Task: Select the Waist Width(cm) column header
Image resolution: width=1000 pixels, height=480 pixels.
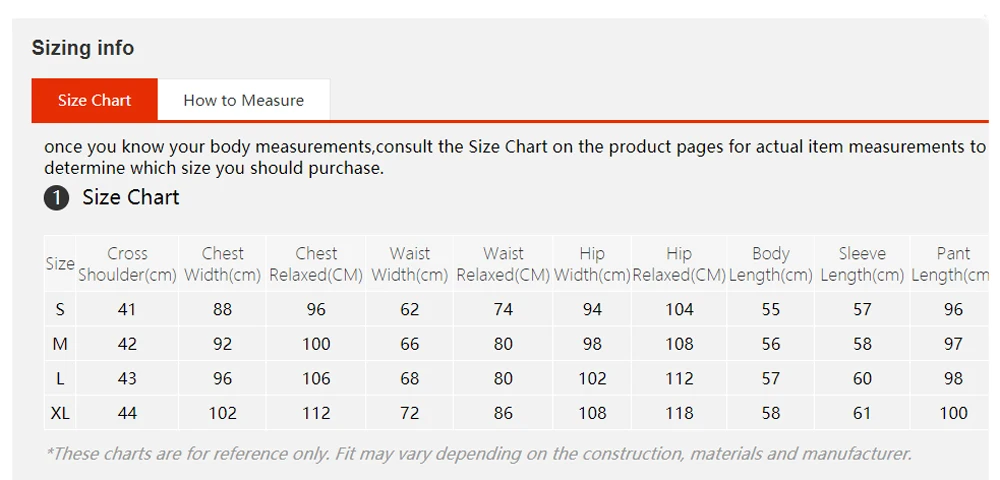Action: (x=409, y=264)
